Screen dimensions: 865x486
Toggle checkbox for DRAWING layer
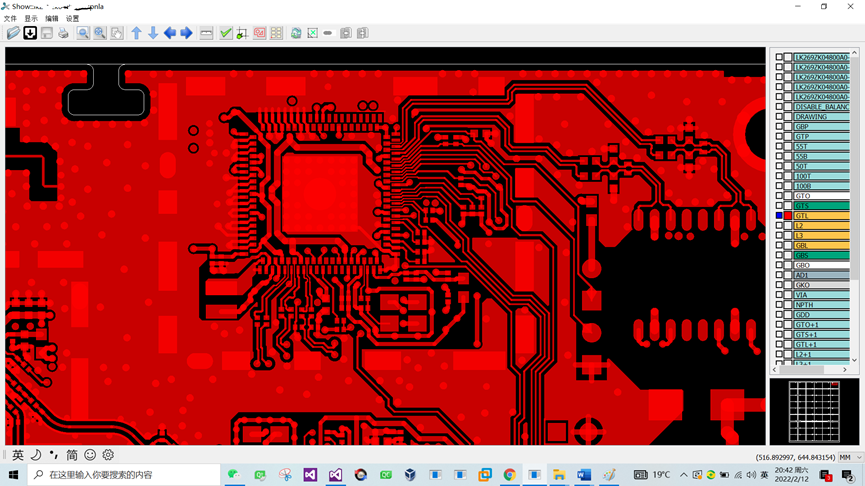tap(779, 116)
